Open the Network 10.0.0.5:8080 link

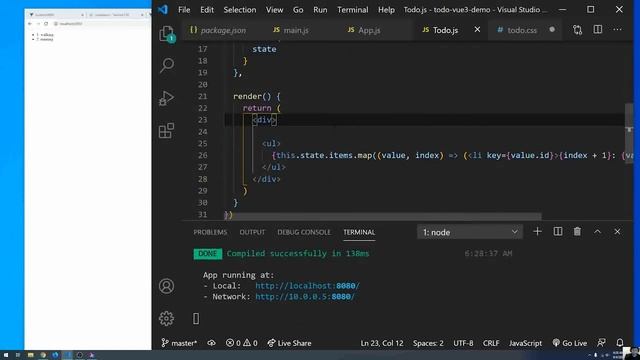305,297
